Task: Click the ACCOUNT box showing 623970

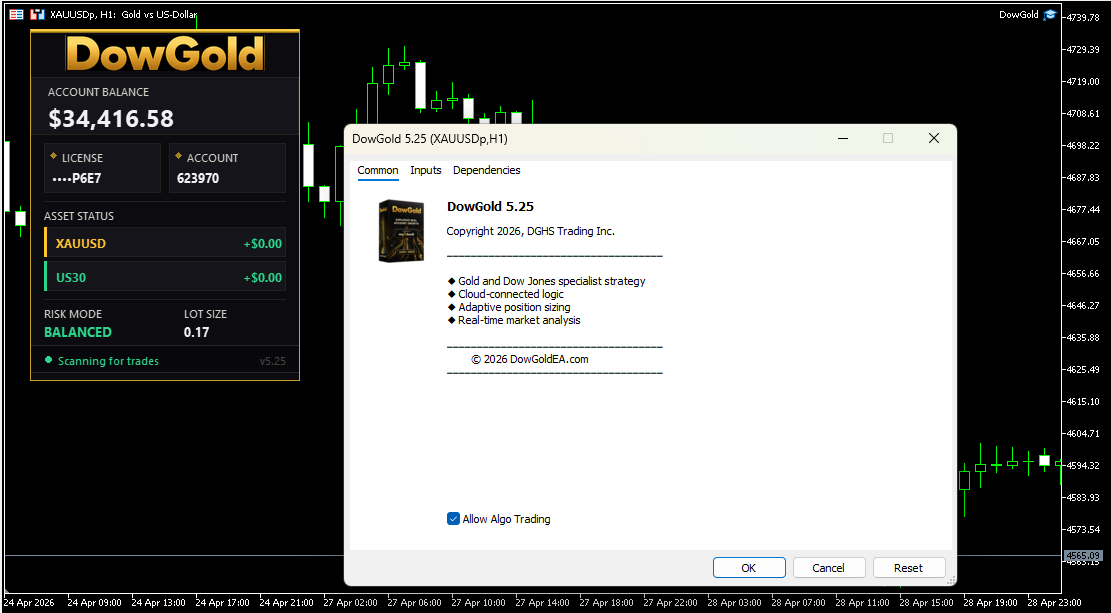Action: click(x=227, y=168)
